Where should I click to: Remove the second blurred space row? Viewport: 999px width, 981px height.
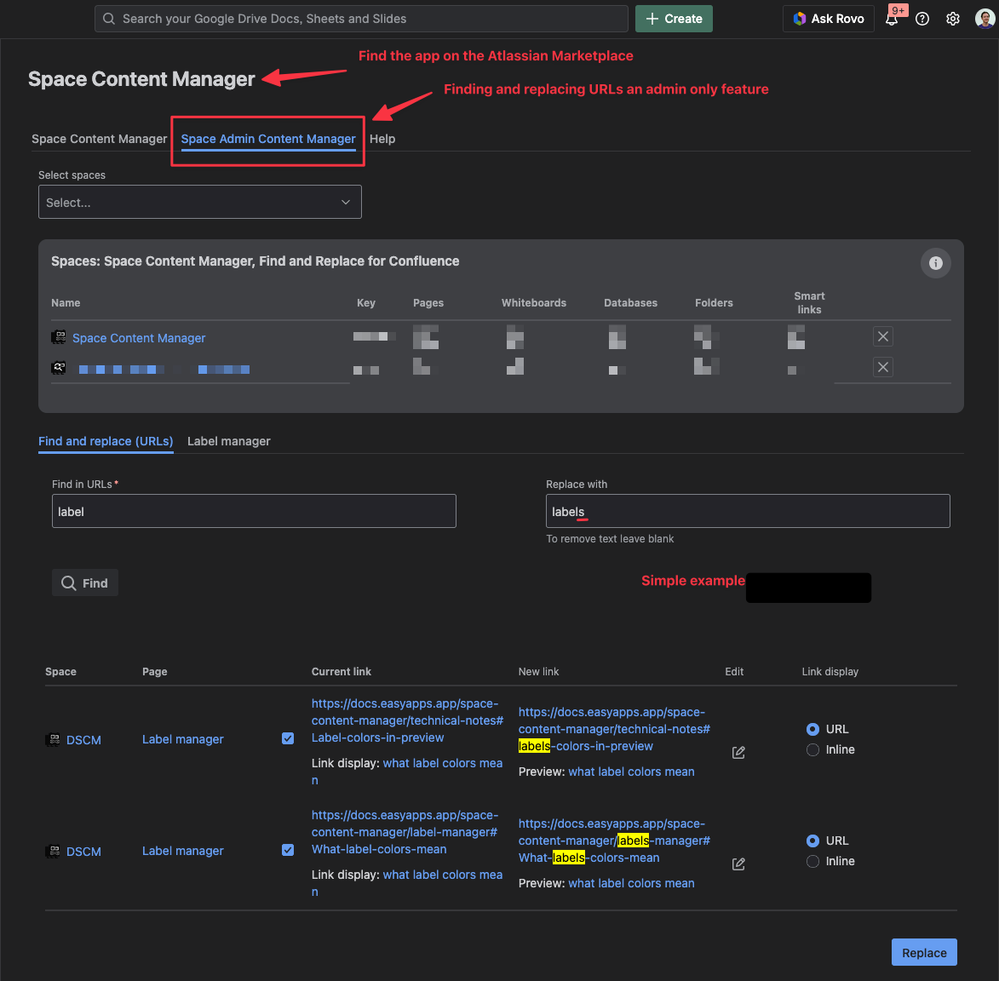click(x=882, y=367)
